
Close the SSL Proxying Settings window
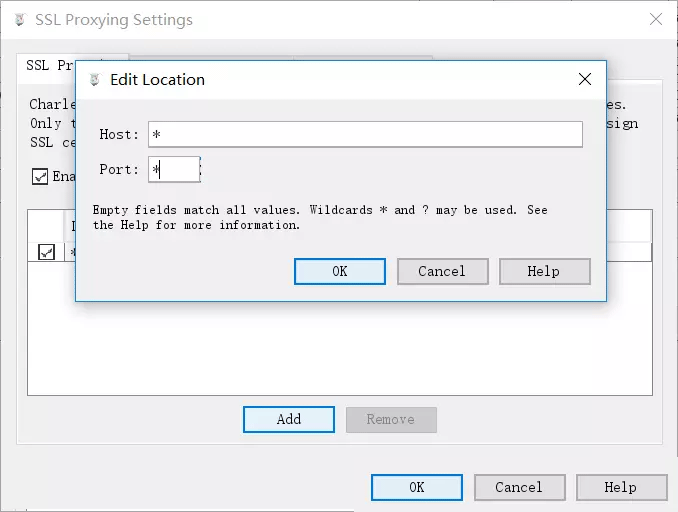pyautogui.click(x=656, y=20)
